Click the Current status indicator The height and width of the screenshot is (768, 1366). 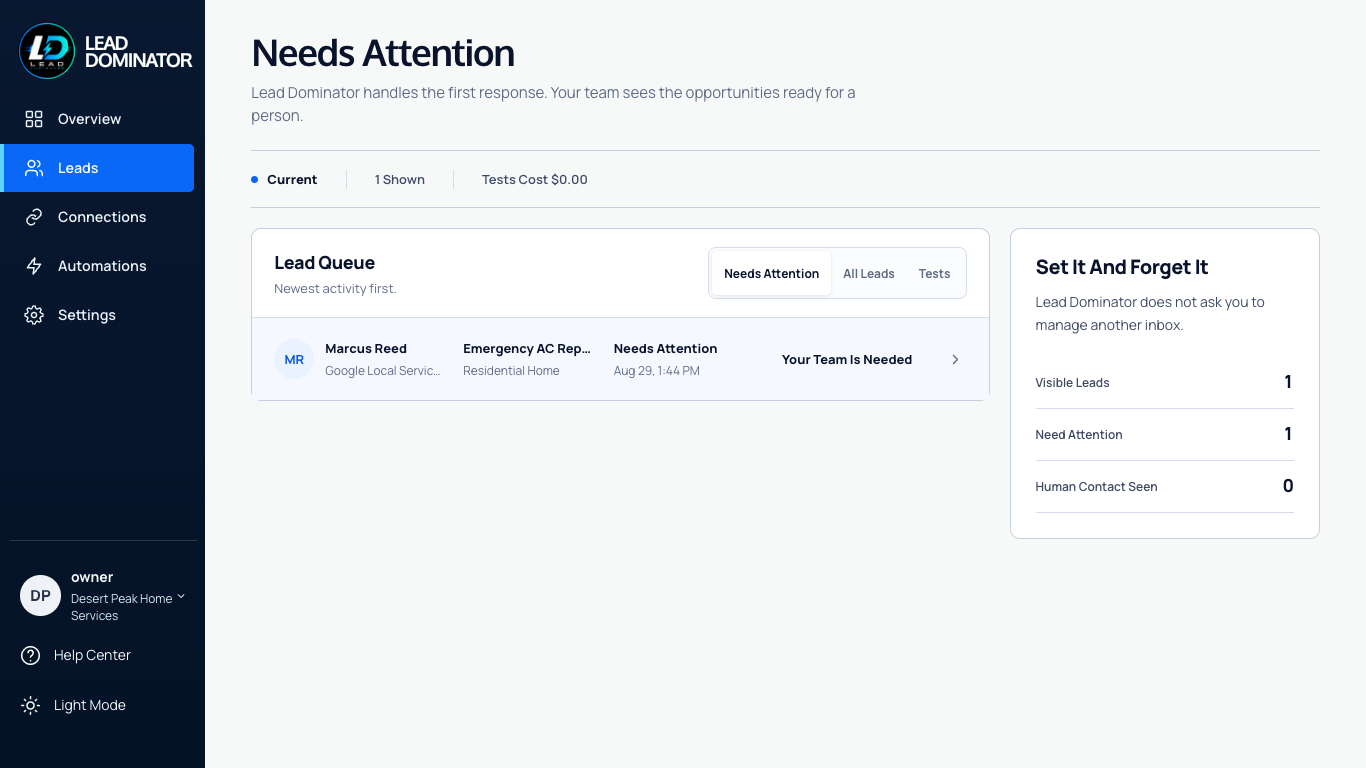click(x=284, y=180)
